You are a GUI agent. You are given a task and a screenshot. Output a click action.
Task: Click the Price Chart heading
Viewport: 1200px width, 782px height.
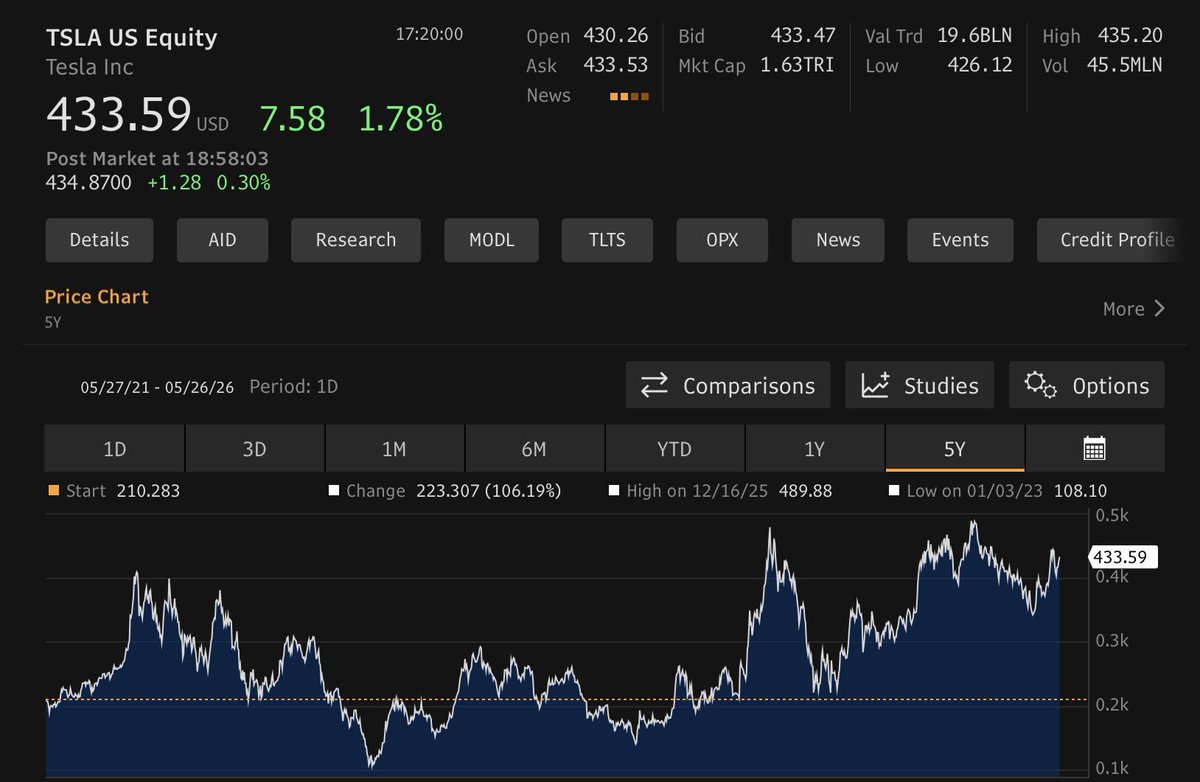(97, 297)
